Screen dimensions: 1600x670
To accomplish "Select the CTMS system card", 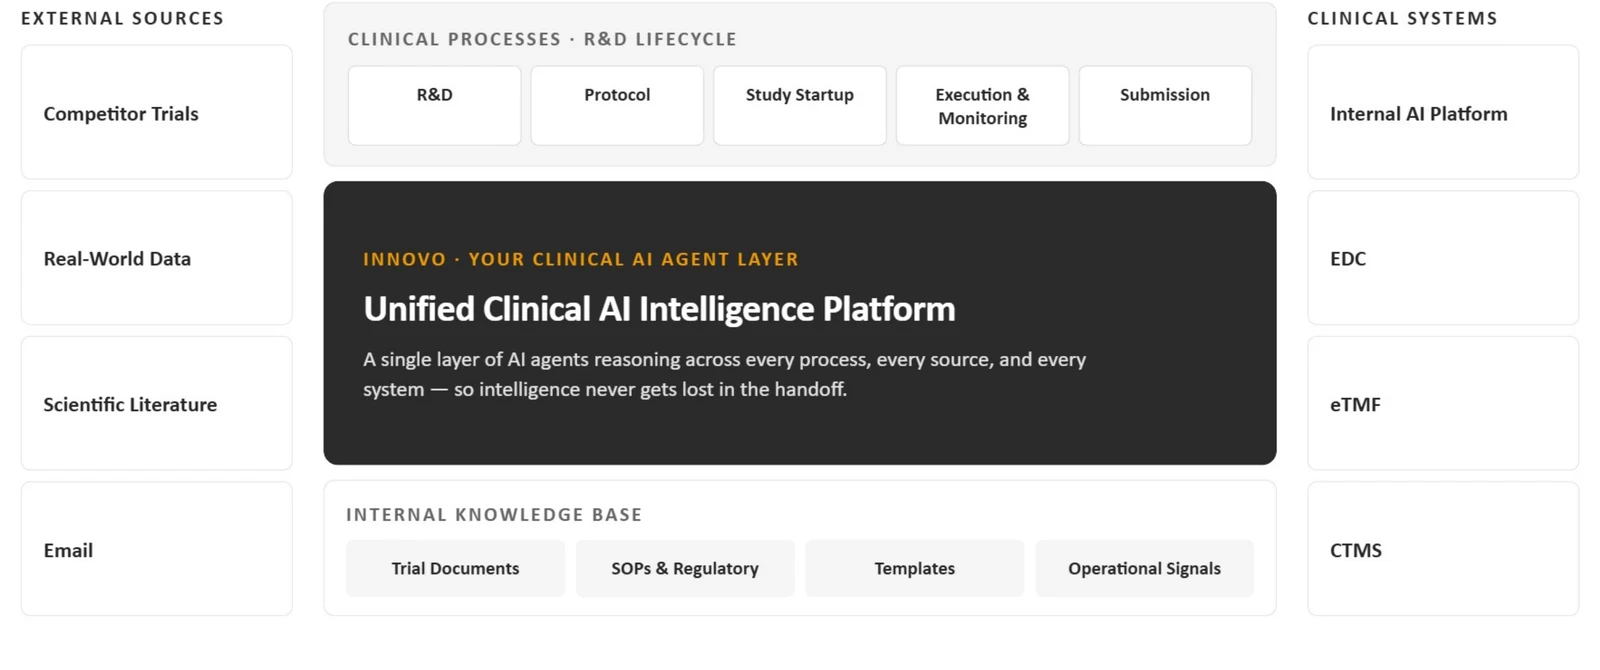I will click(1443, 549).
